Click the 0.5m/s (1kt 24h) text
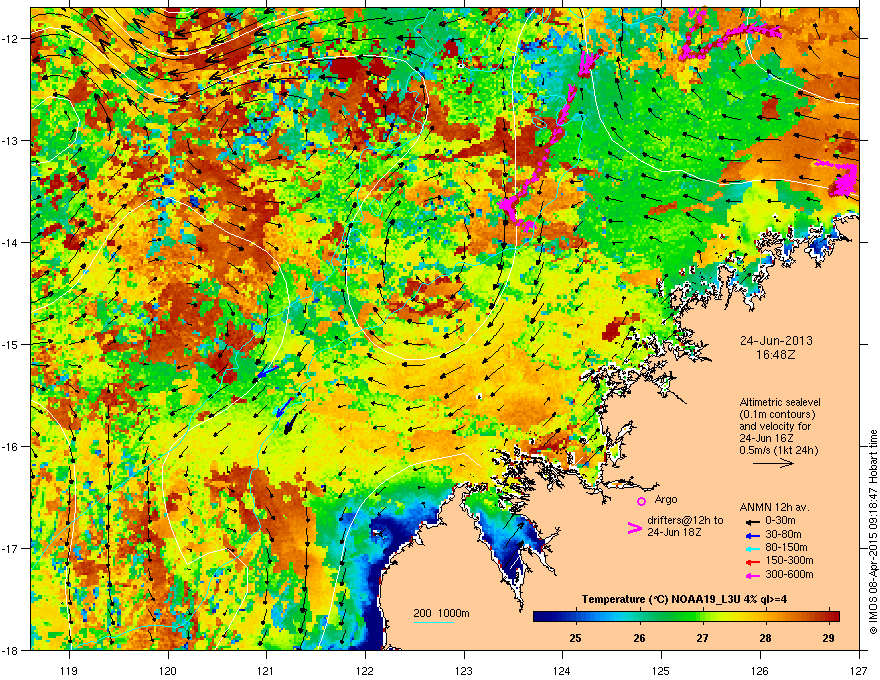Image resolution: width=880 pixels, height=680 pixels. (778, 450)
